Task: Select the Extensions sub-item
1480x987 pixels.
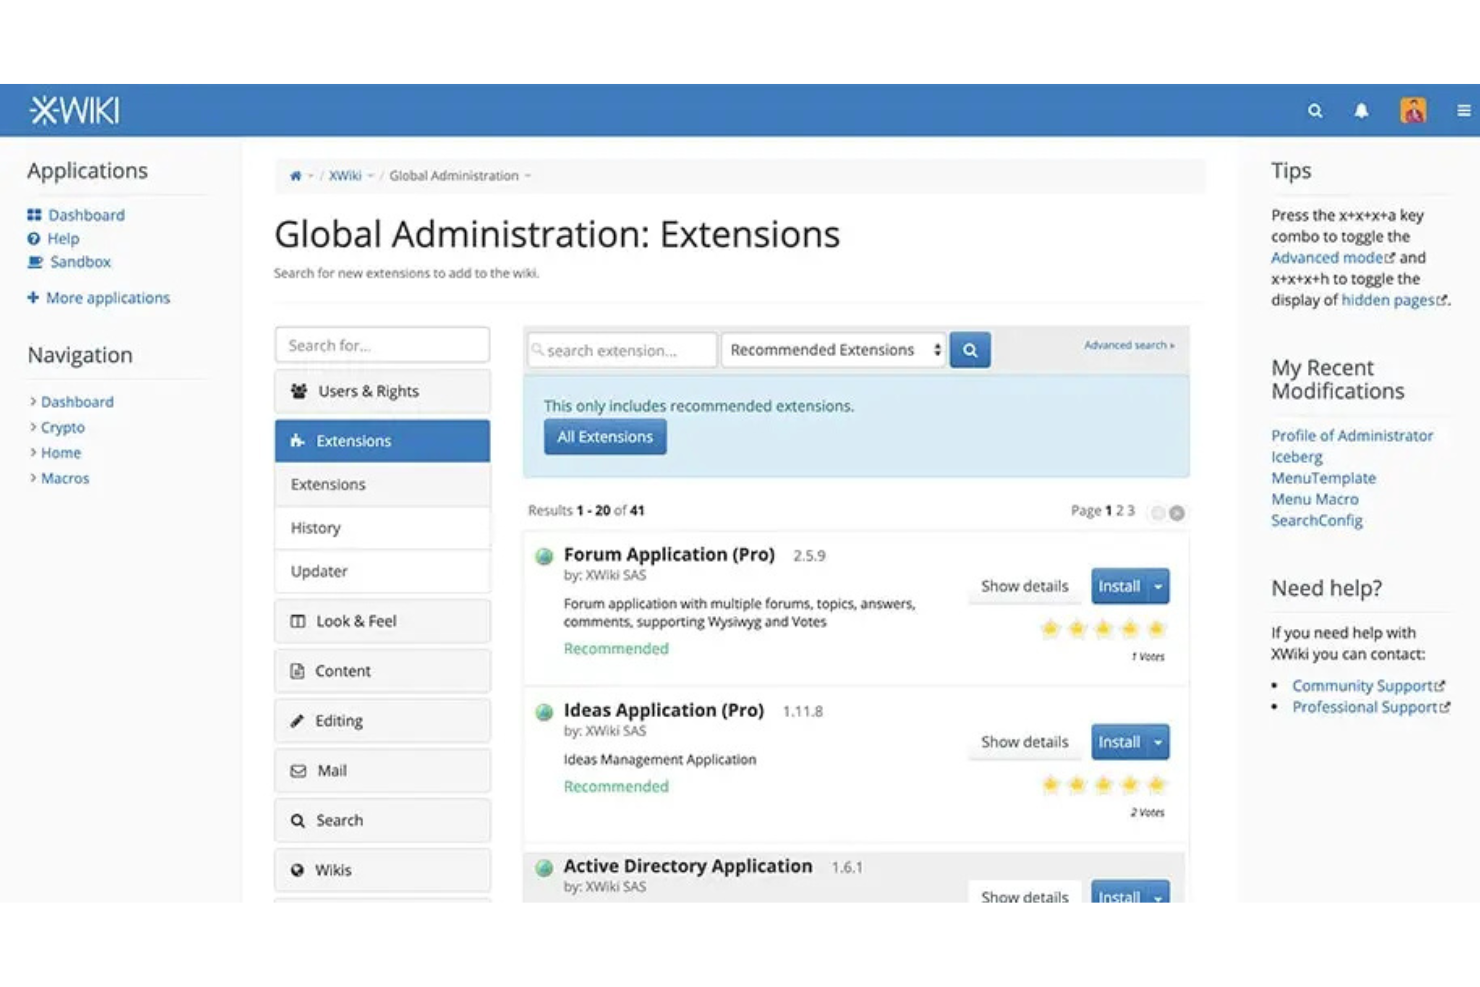Action: tap(382, 484)
